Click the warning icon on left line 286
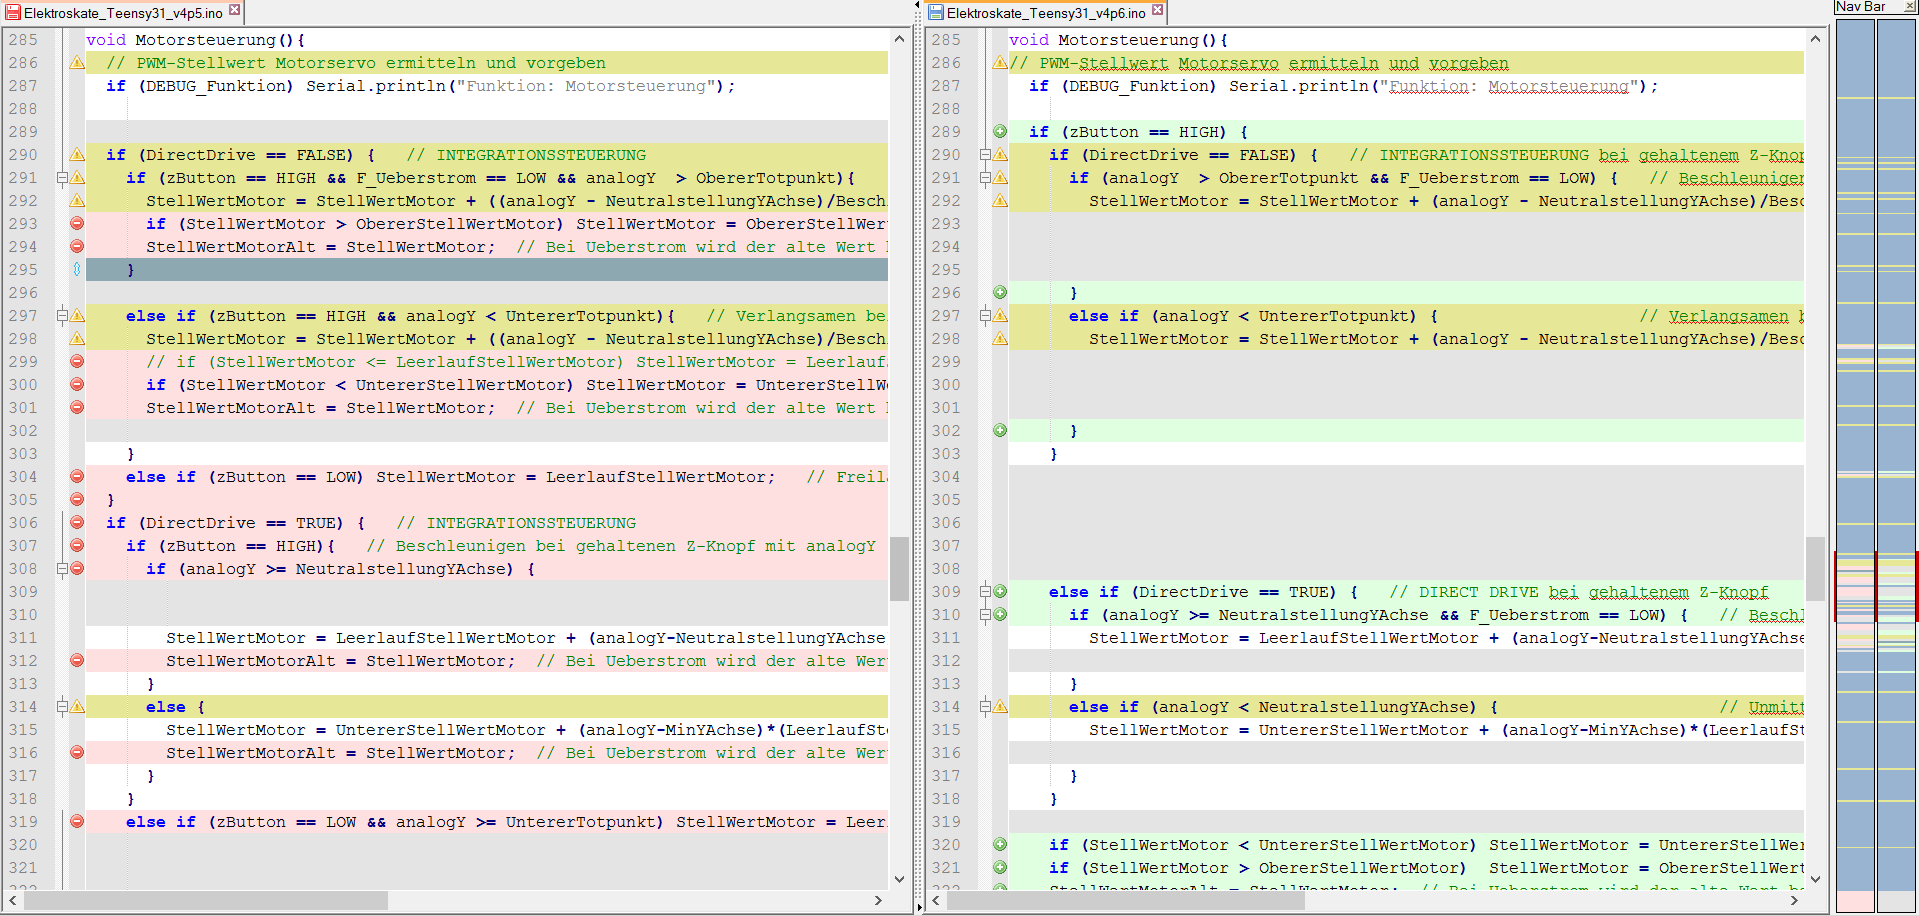Screen dimensions: 1919x916 coord(77,63)
